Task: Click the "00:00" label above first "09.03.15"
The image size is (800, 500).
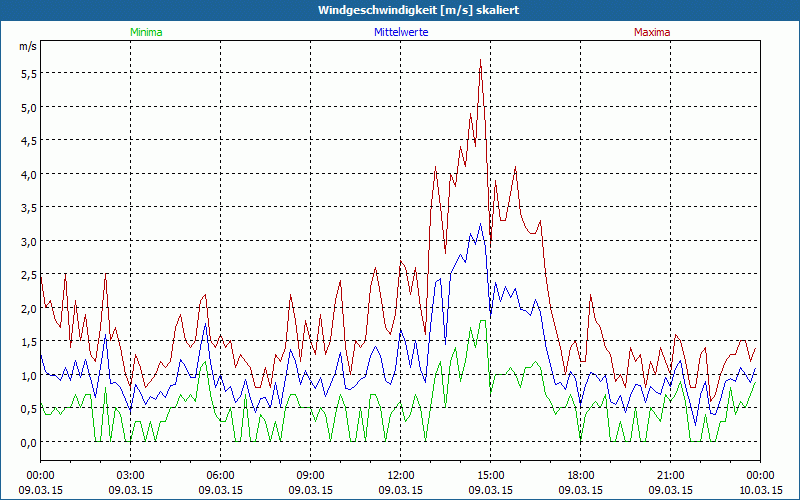Action: [40, 476]
